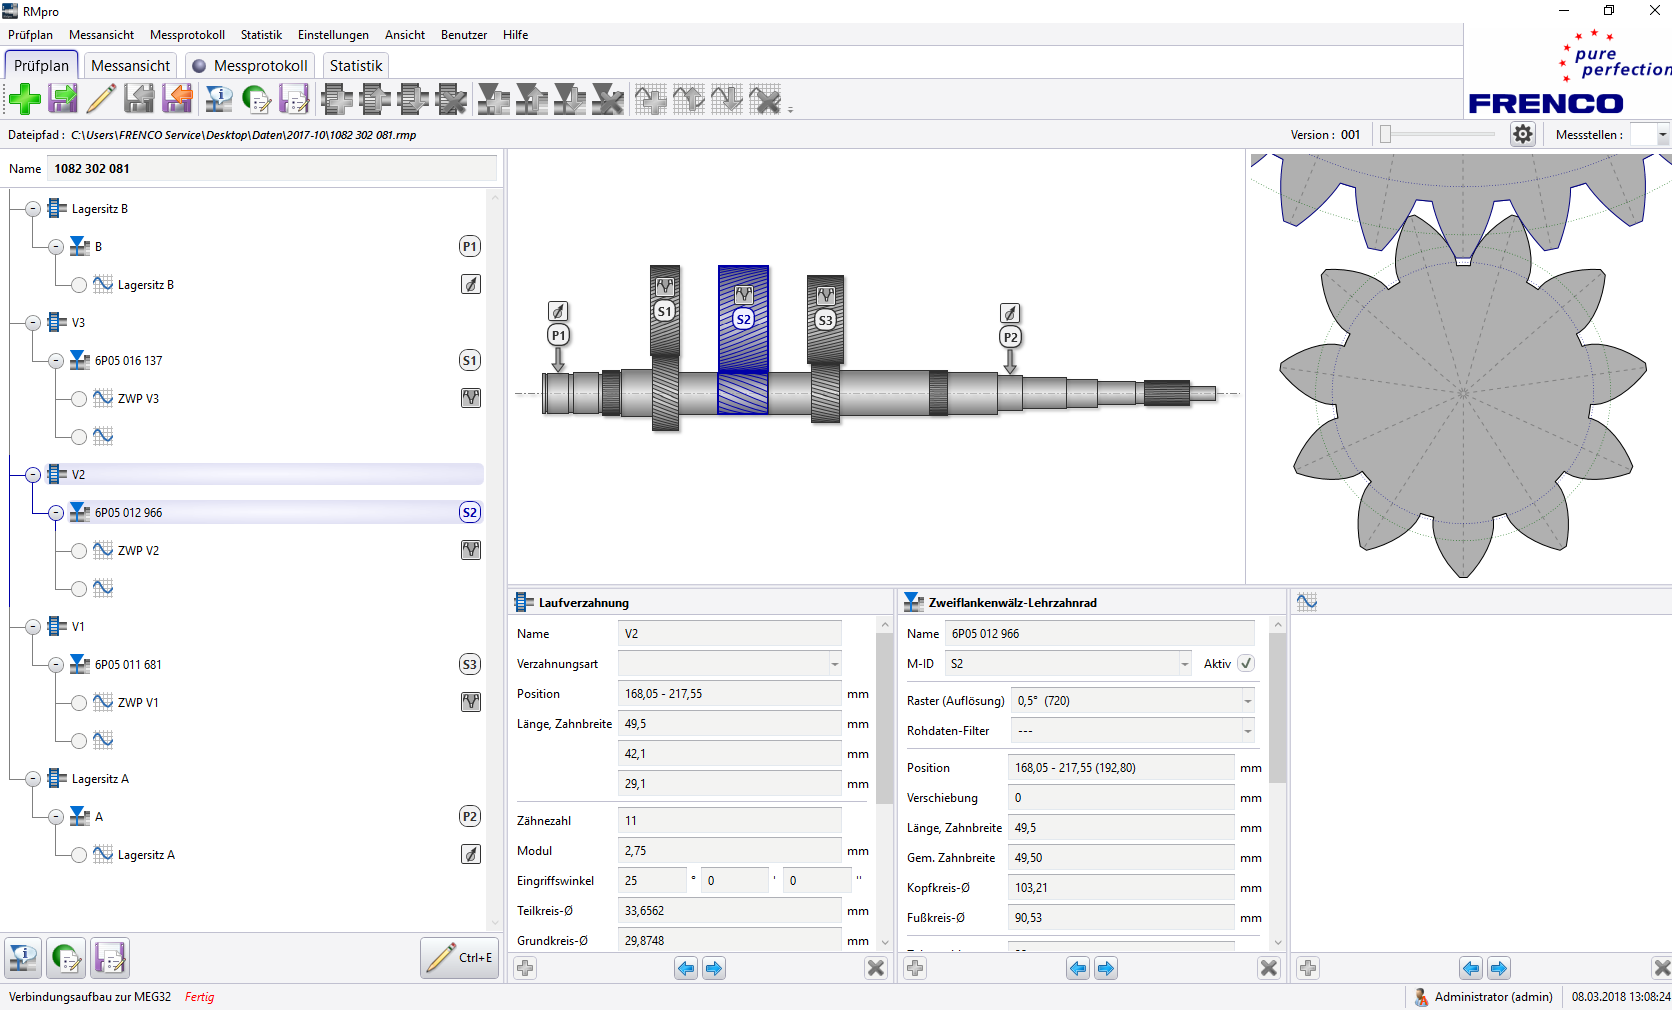The width and height of the screenshot is (1672, 1010).
Task: Click the pencil edit icon in top toolbar
Action: 101,99
